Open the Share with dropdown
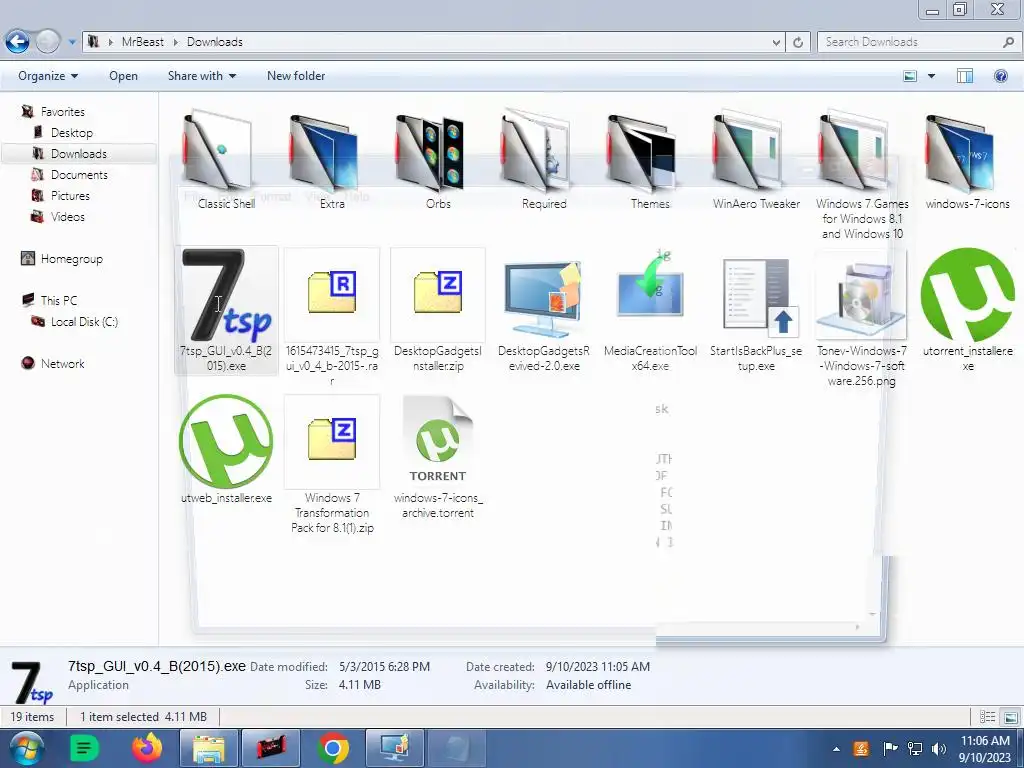Image resolution: width=1024 pixels, height=768 pixels. click(x=202, y=76)
